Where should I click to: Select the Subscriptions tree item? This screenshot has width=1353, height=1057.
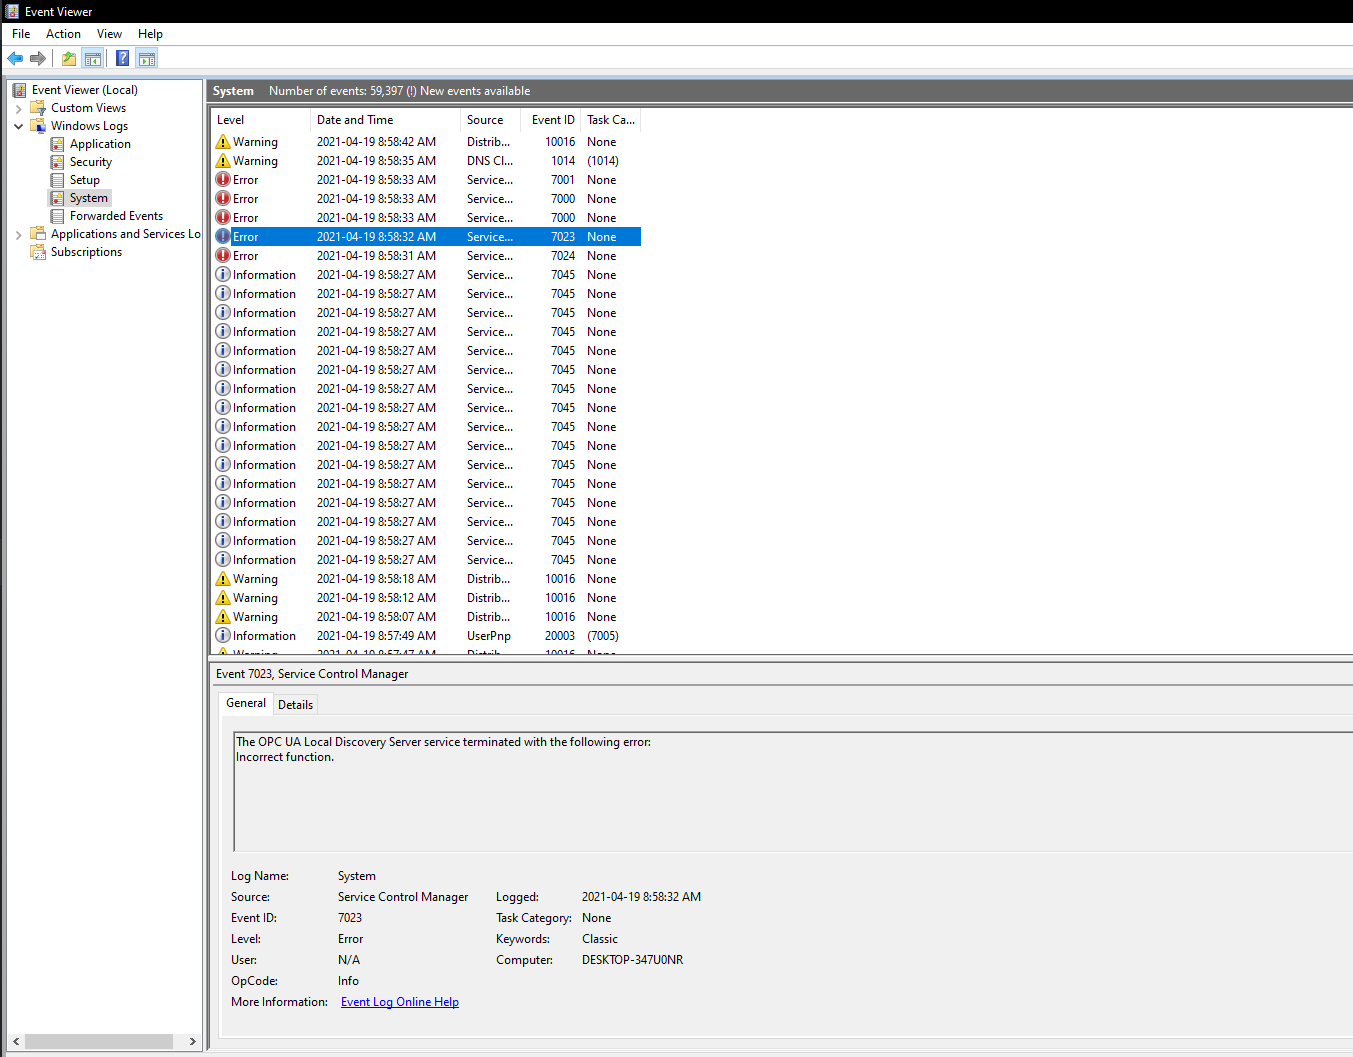point(87,252)
